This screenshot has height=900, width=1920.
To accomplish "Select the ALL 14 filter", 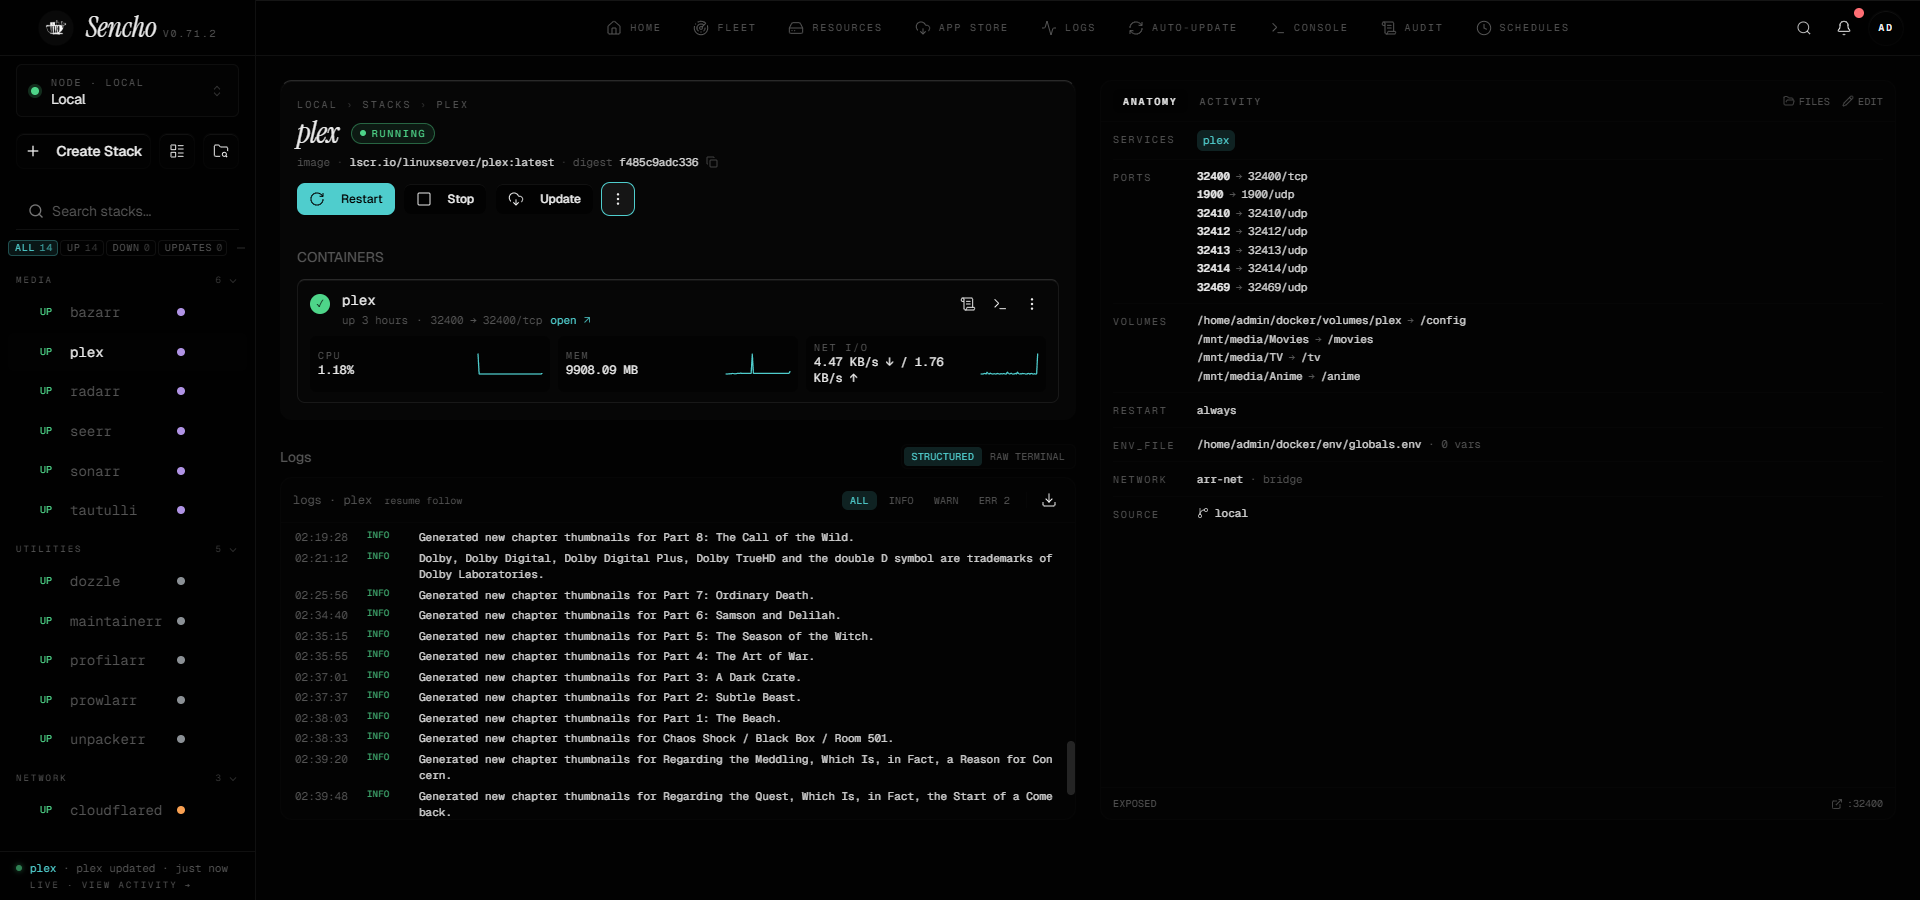I will tap(33, 248).
